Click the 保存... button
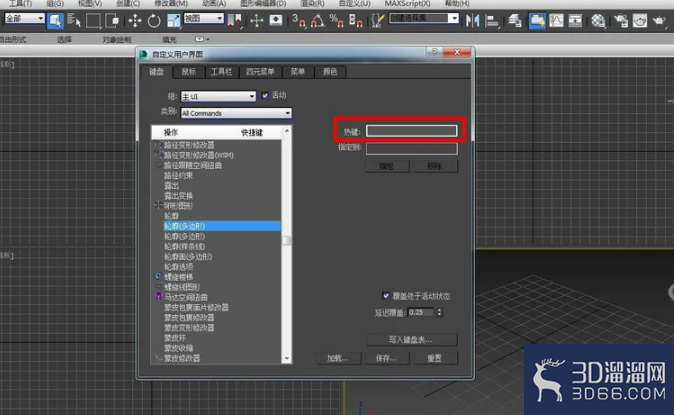674x415 pixels. [x=387, y=358]
